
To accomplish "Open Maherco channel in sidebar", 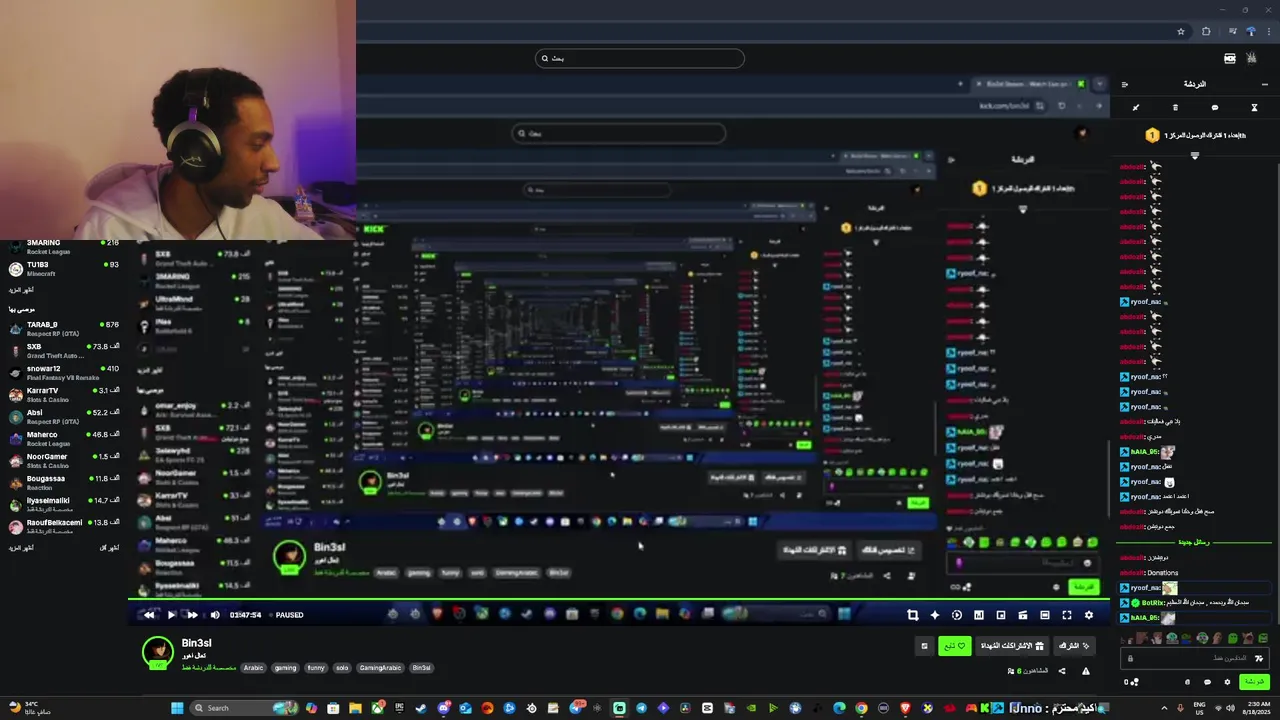I will [62, 439].
